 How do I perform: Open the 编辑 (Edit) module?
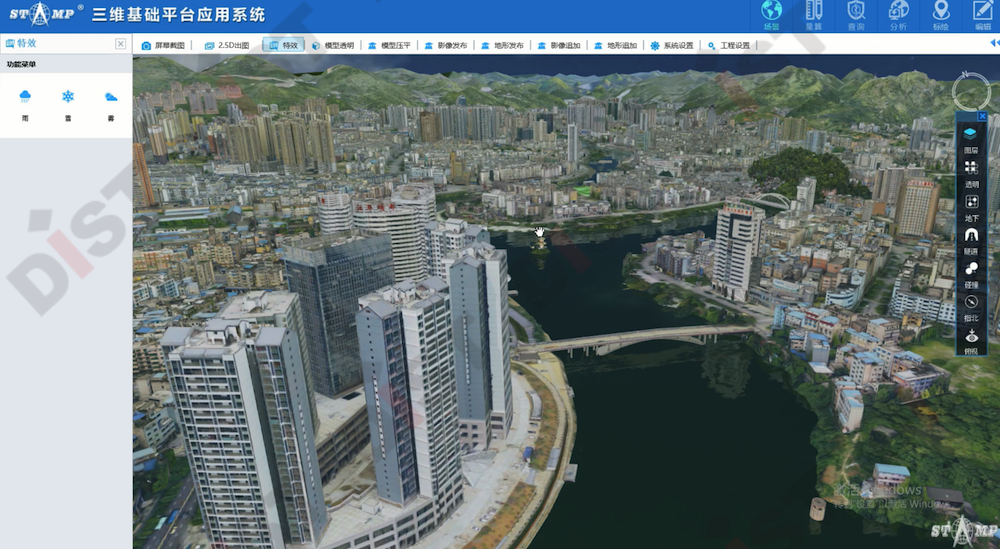coord(982,15)
